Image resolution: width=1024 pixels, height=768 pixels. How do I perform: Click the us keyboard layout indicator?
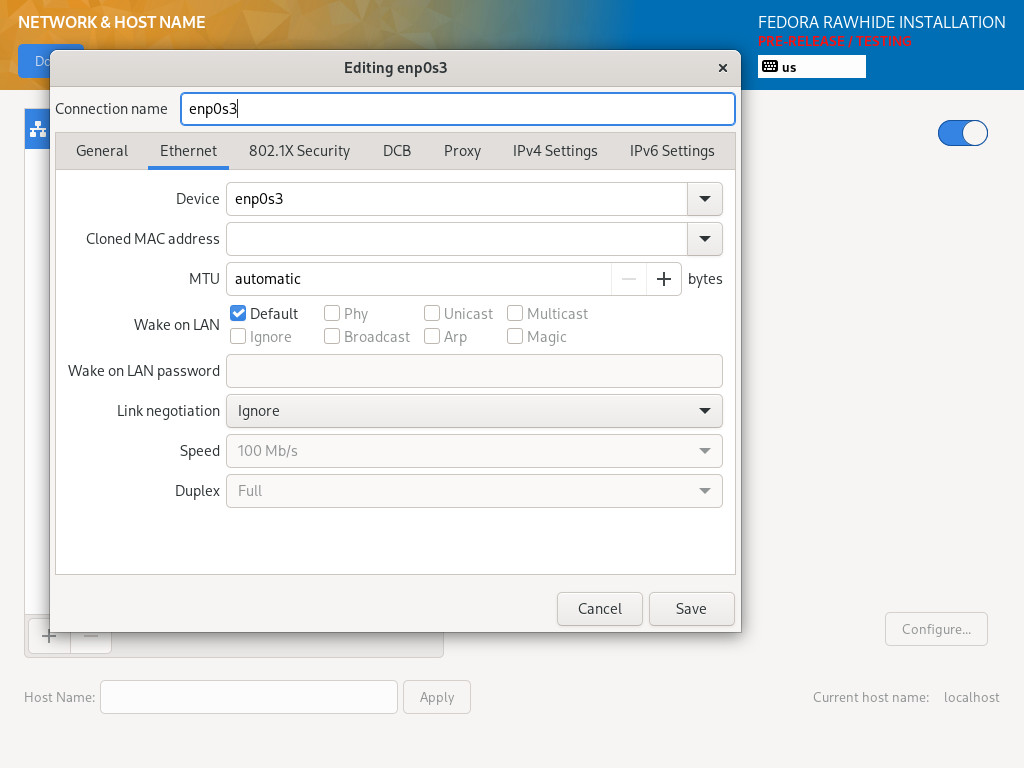coord(812,67)
